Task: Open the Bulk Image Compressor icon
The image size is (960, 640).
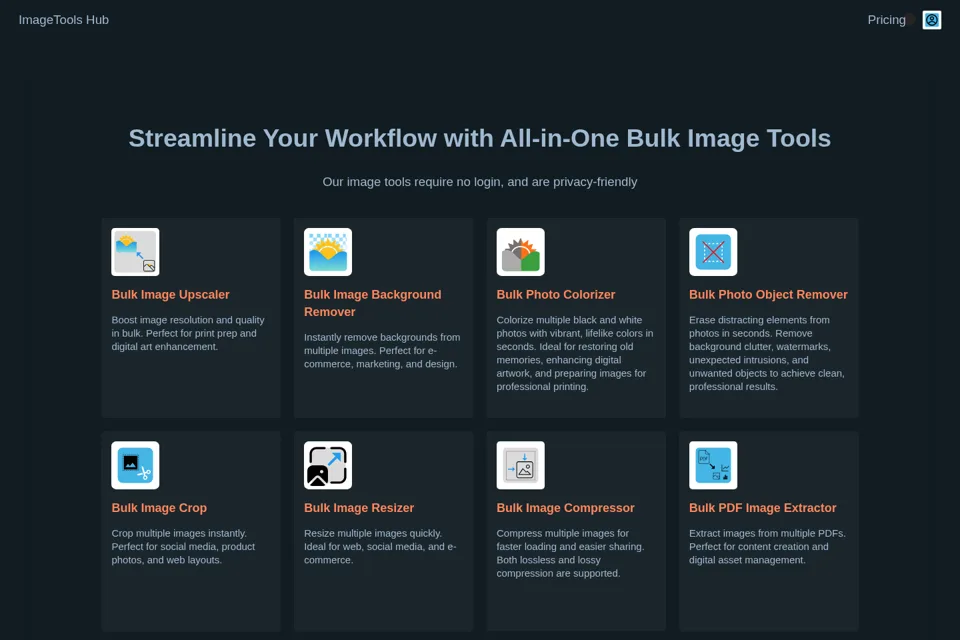Action: click(x=520, y=465)
